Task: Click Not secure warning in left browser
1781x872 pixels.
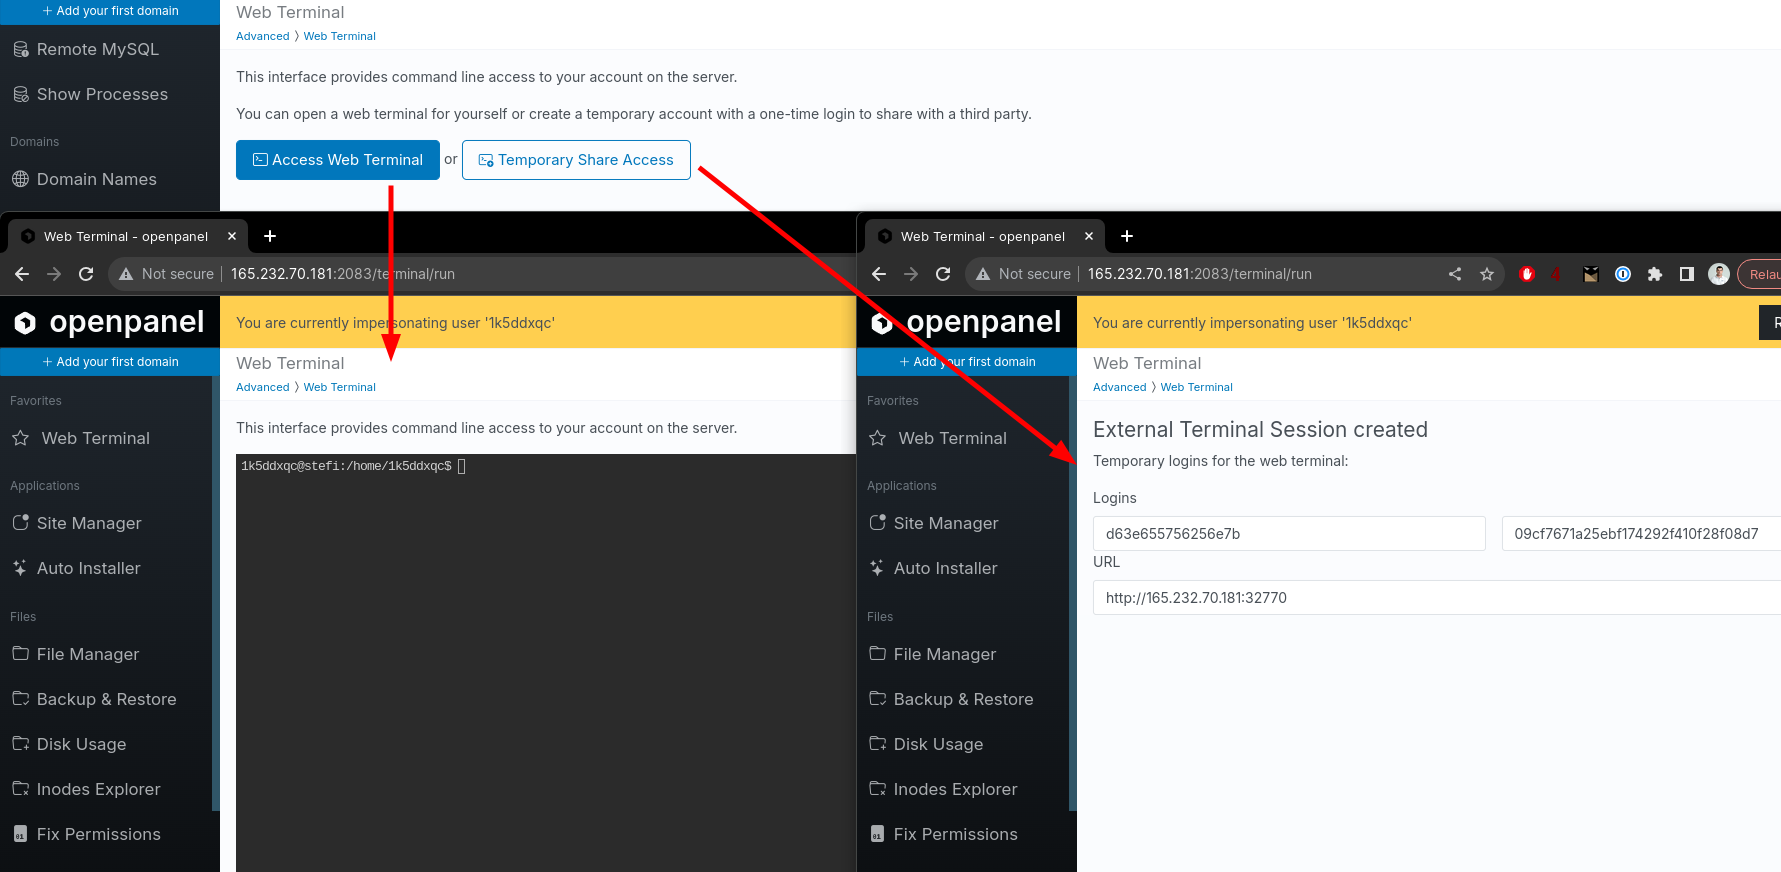Action: click(x=166, y=274)
